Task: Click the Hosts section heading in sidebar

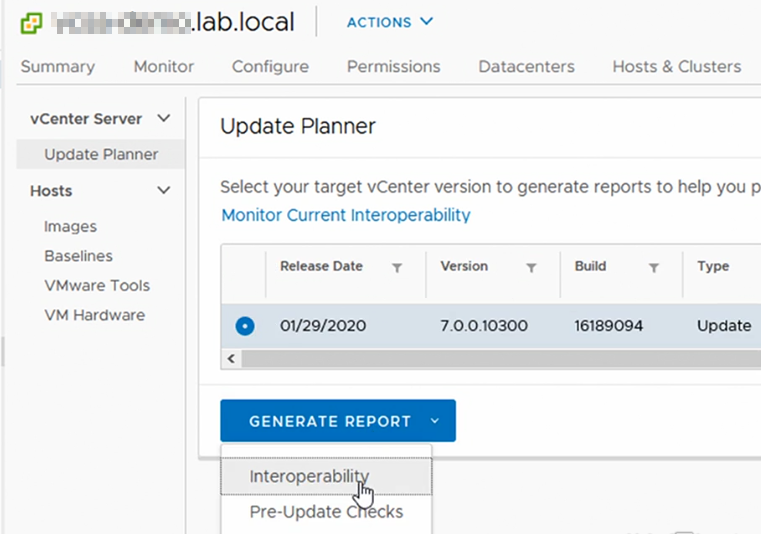Action: click(x=51, y=191)
